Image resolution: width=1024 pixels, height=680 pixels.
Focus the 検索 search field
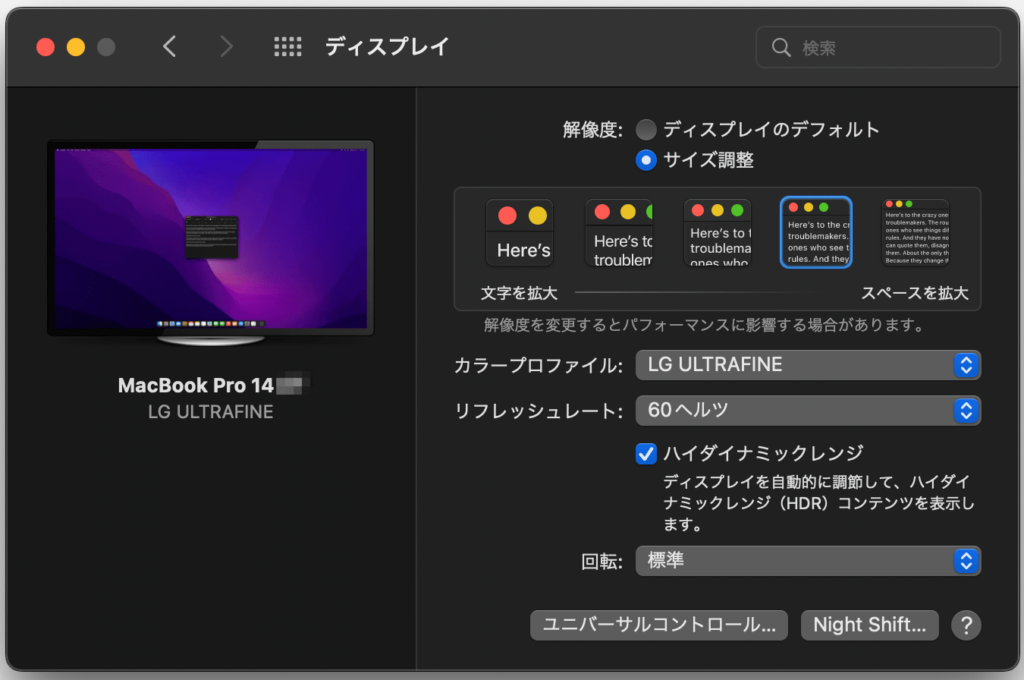point(878,47)
